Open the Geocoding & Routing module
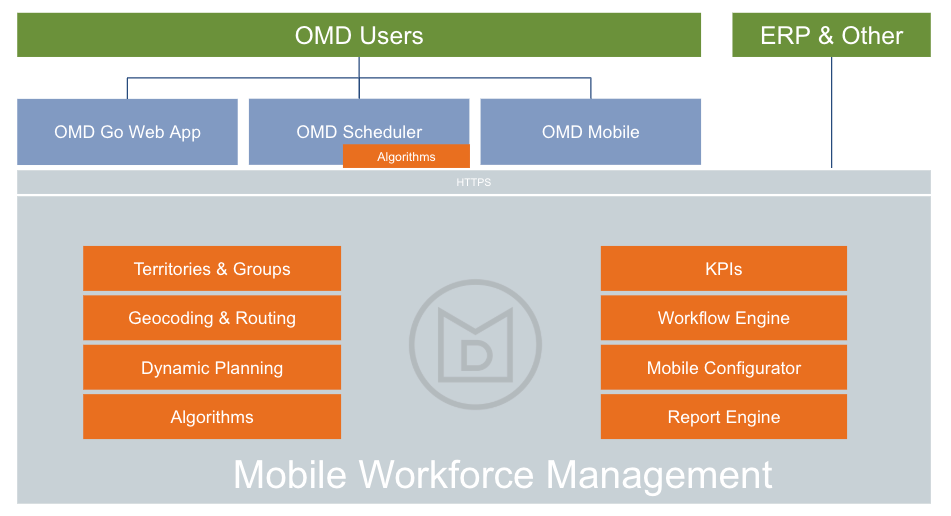 point(212,318)
